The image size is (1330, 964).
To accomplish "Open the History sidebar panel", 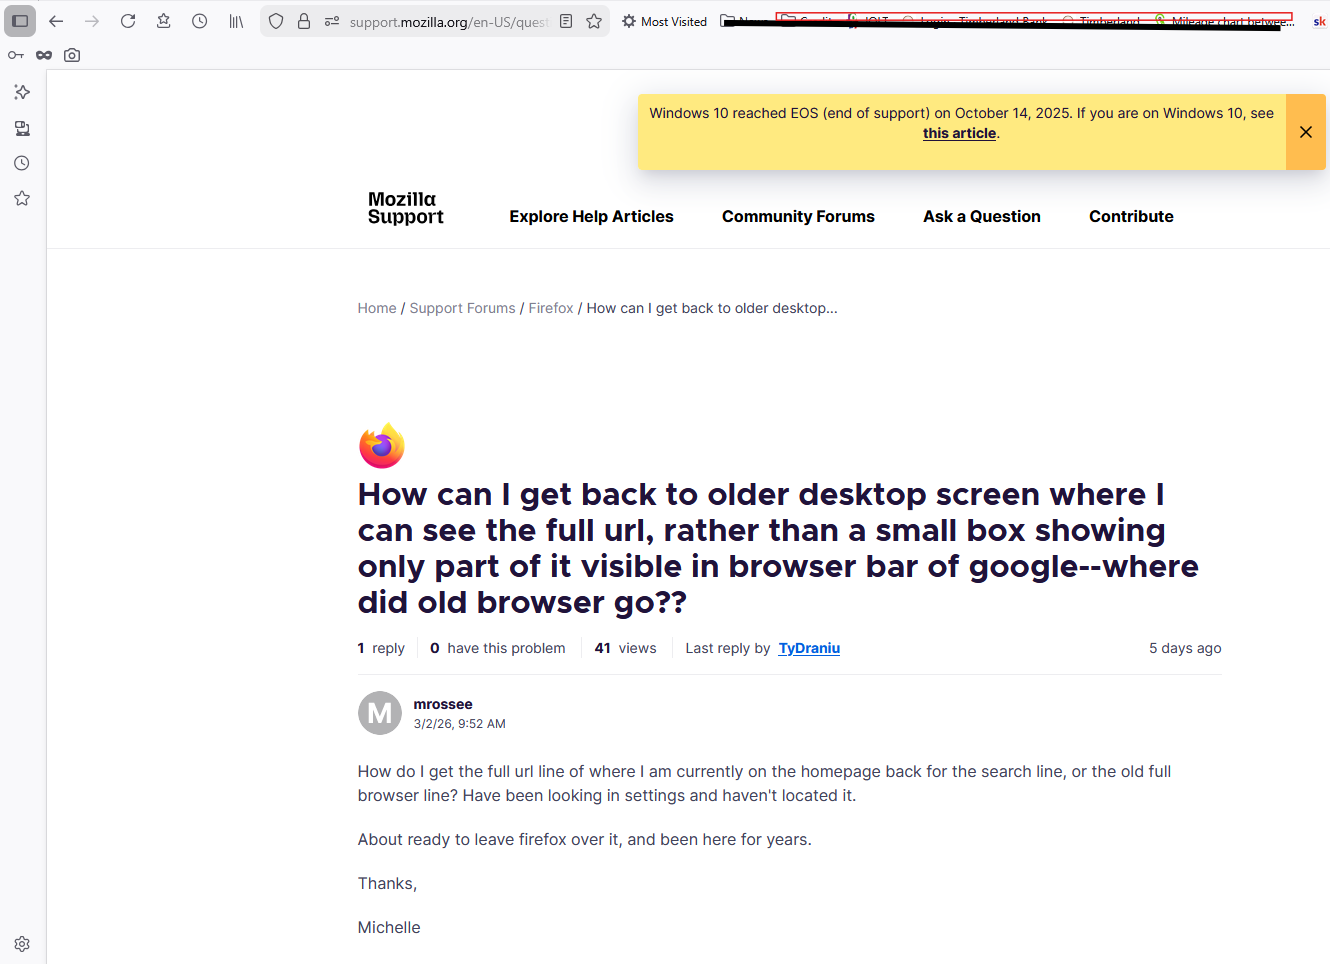I will 22,163.
